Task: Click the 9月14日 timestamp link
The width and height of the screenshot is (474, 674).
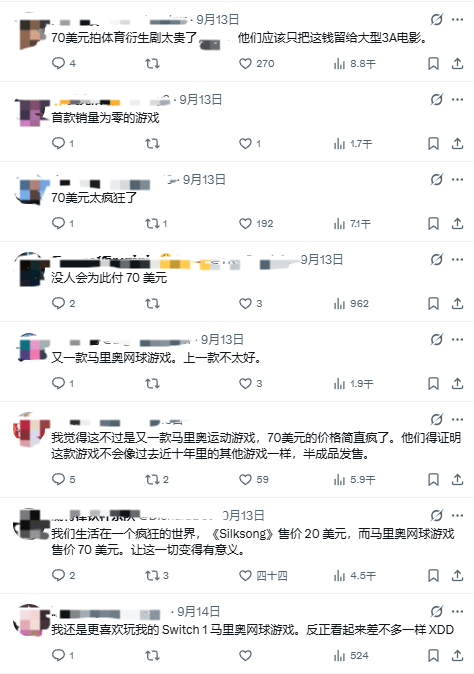Action: (199, 611)
